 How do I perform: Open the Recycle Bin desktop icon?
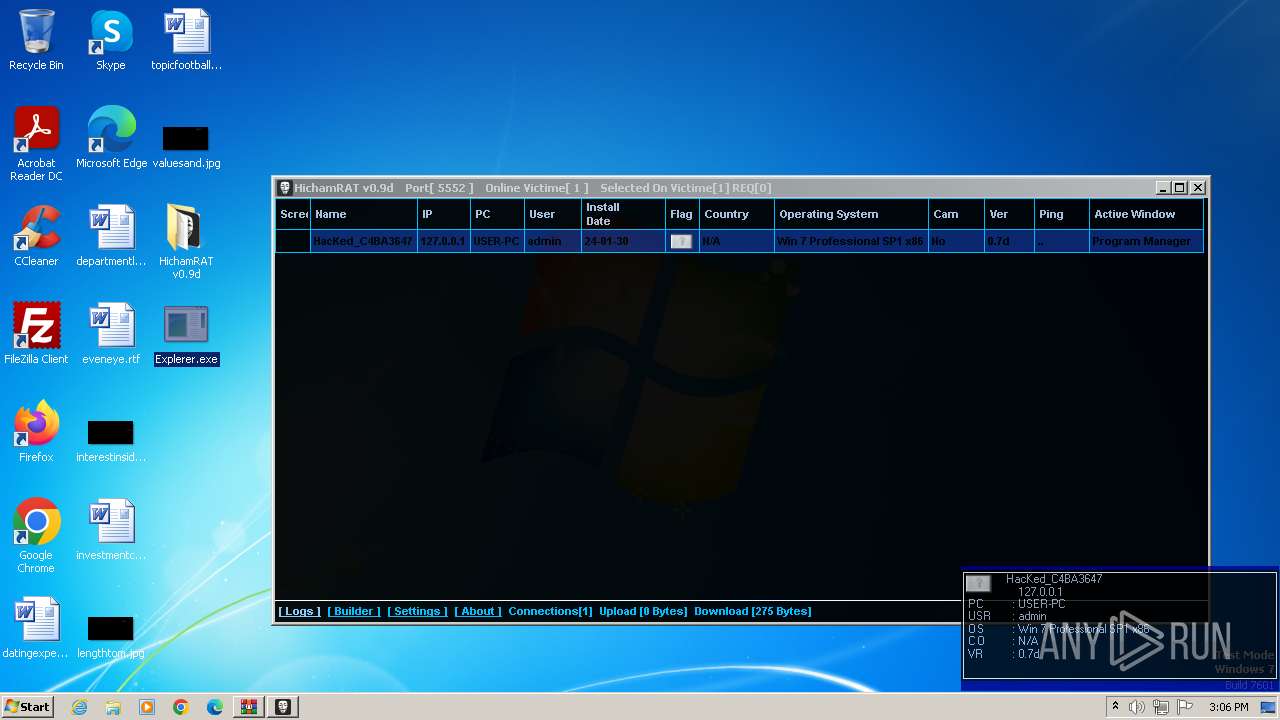pyautogui.click(x=36, y=41)
